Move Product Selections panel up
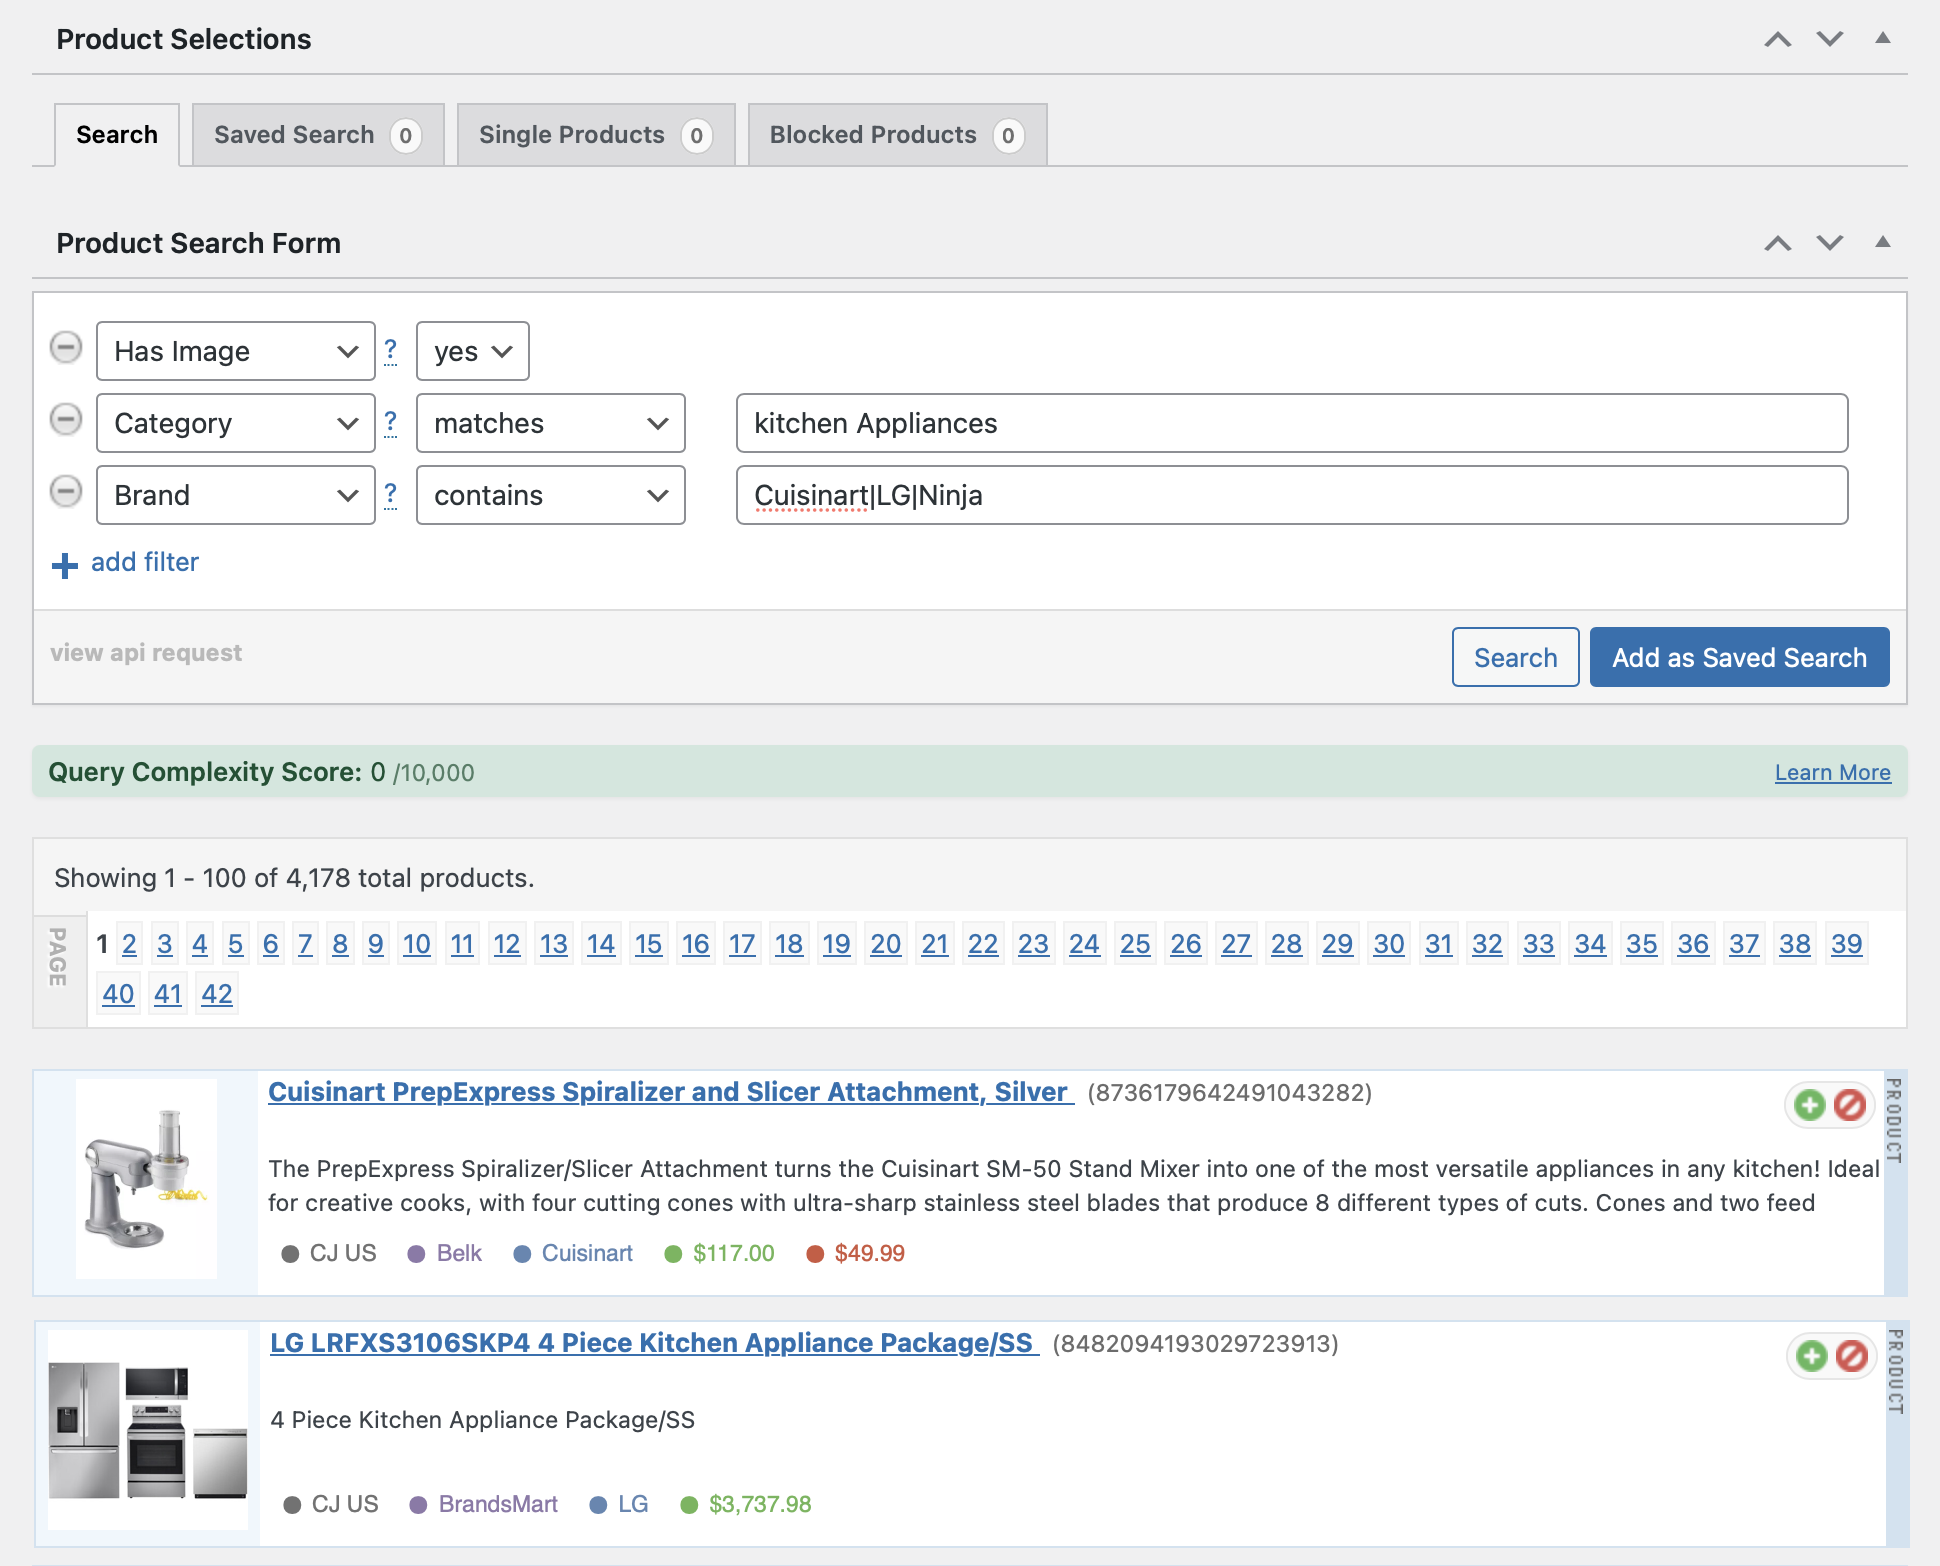 click(x=1777, y=39)
